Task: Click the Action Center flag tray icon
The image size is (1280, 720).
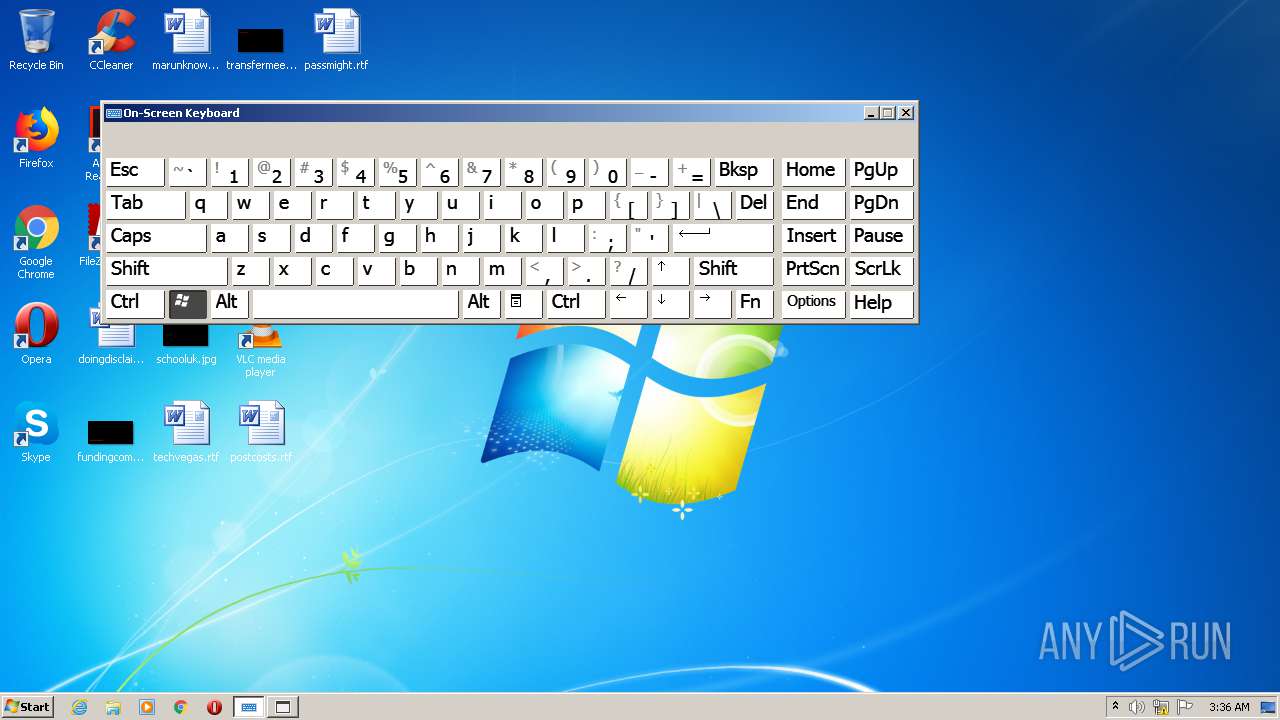Action: 1186,707
